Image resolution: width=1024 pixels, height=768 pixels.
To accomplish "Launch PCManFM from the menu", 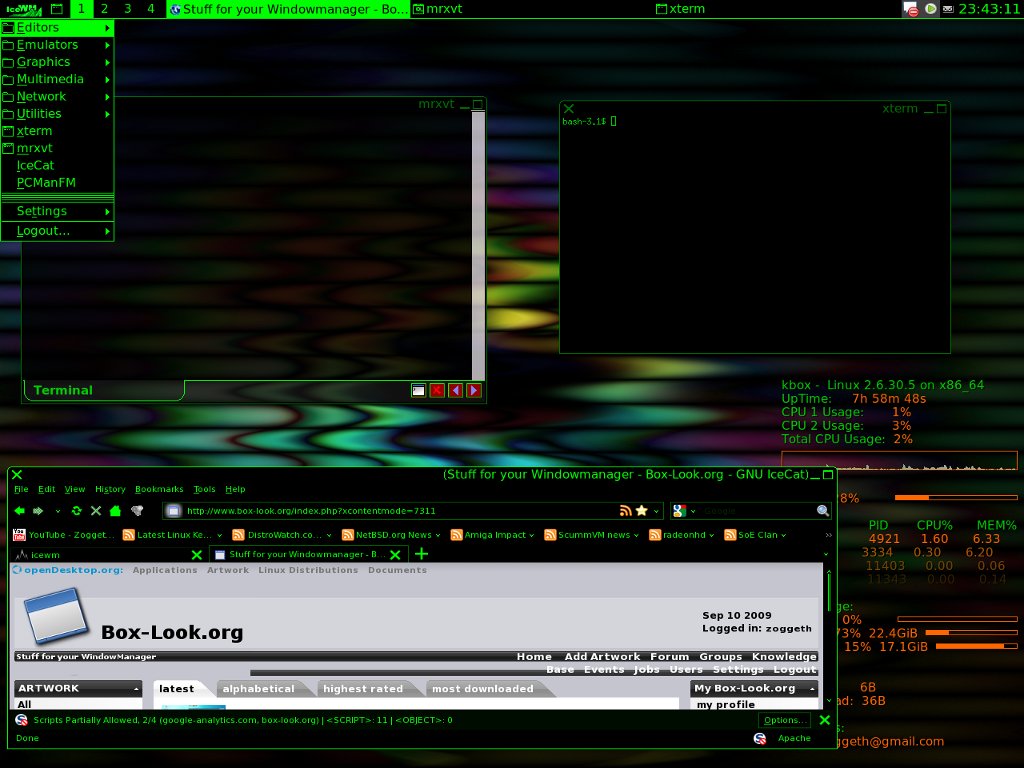I will (57, 183).
